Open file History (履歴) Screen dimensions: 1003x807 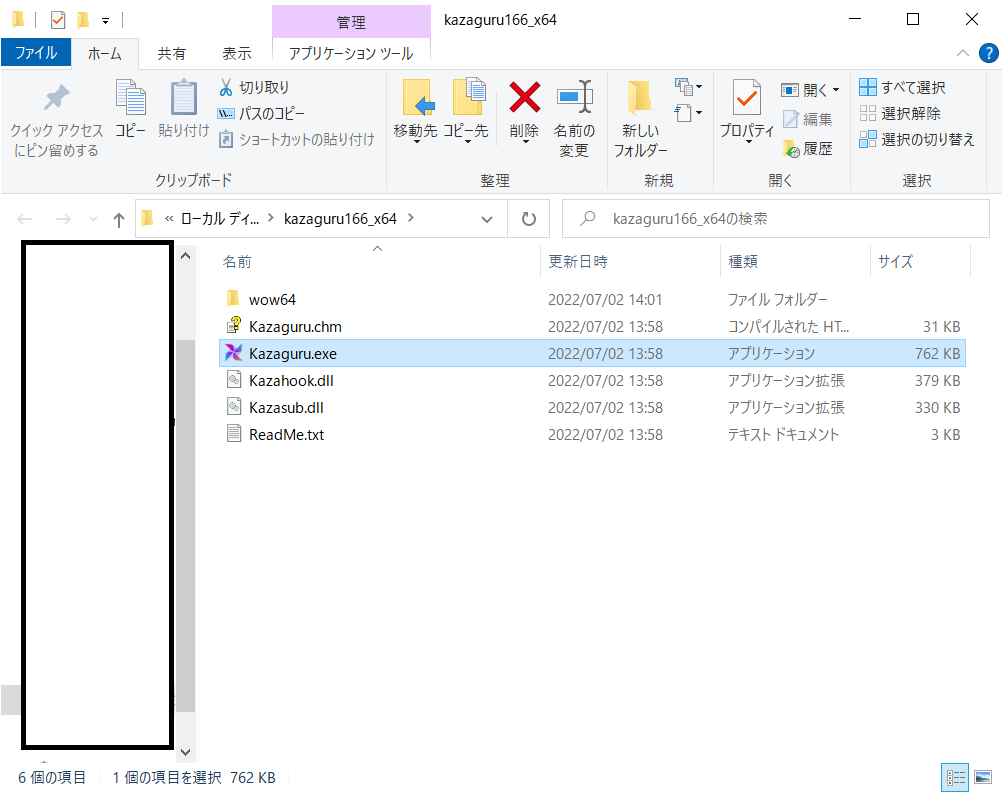click(x=808, y=148)
